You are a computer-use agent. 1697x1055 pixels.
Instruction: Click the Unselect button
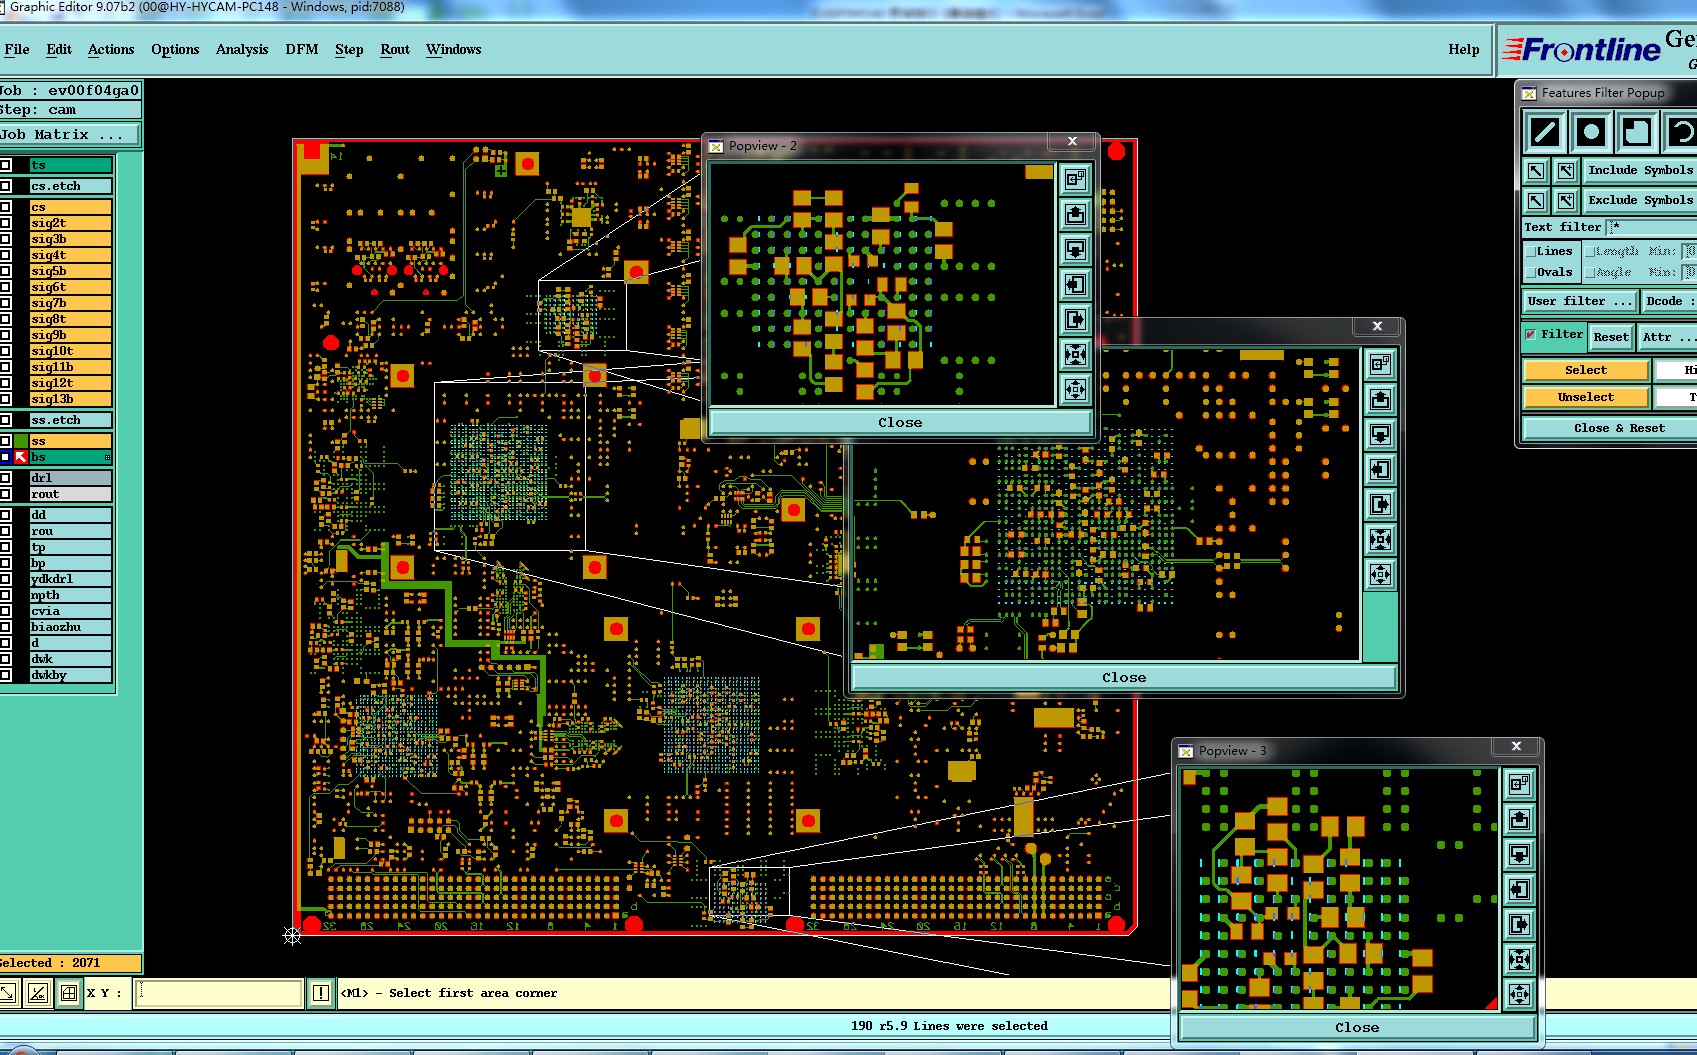pyautogui.click(x=1586, y=397)
